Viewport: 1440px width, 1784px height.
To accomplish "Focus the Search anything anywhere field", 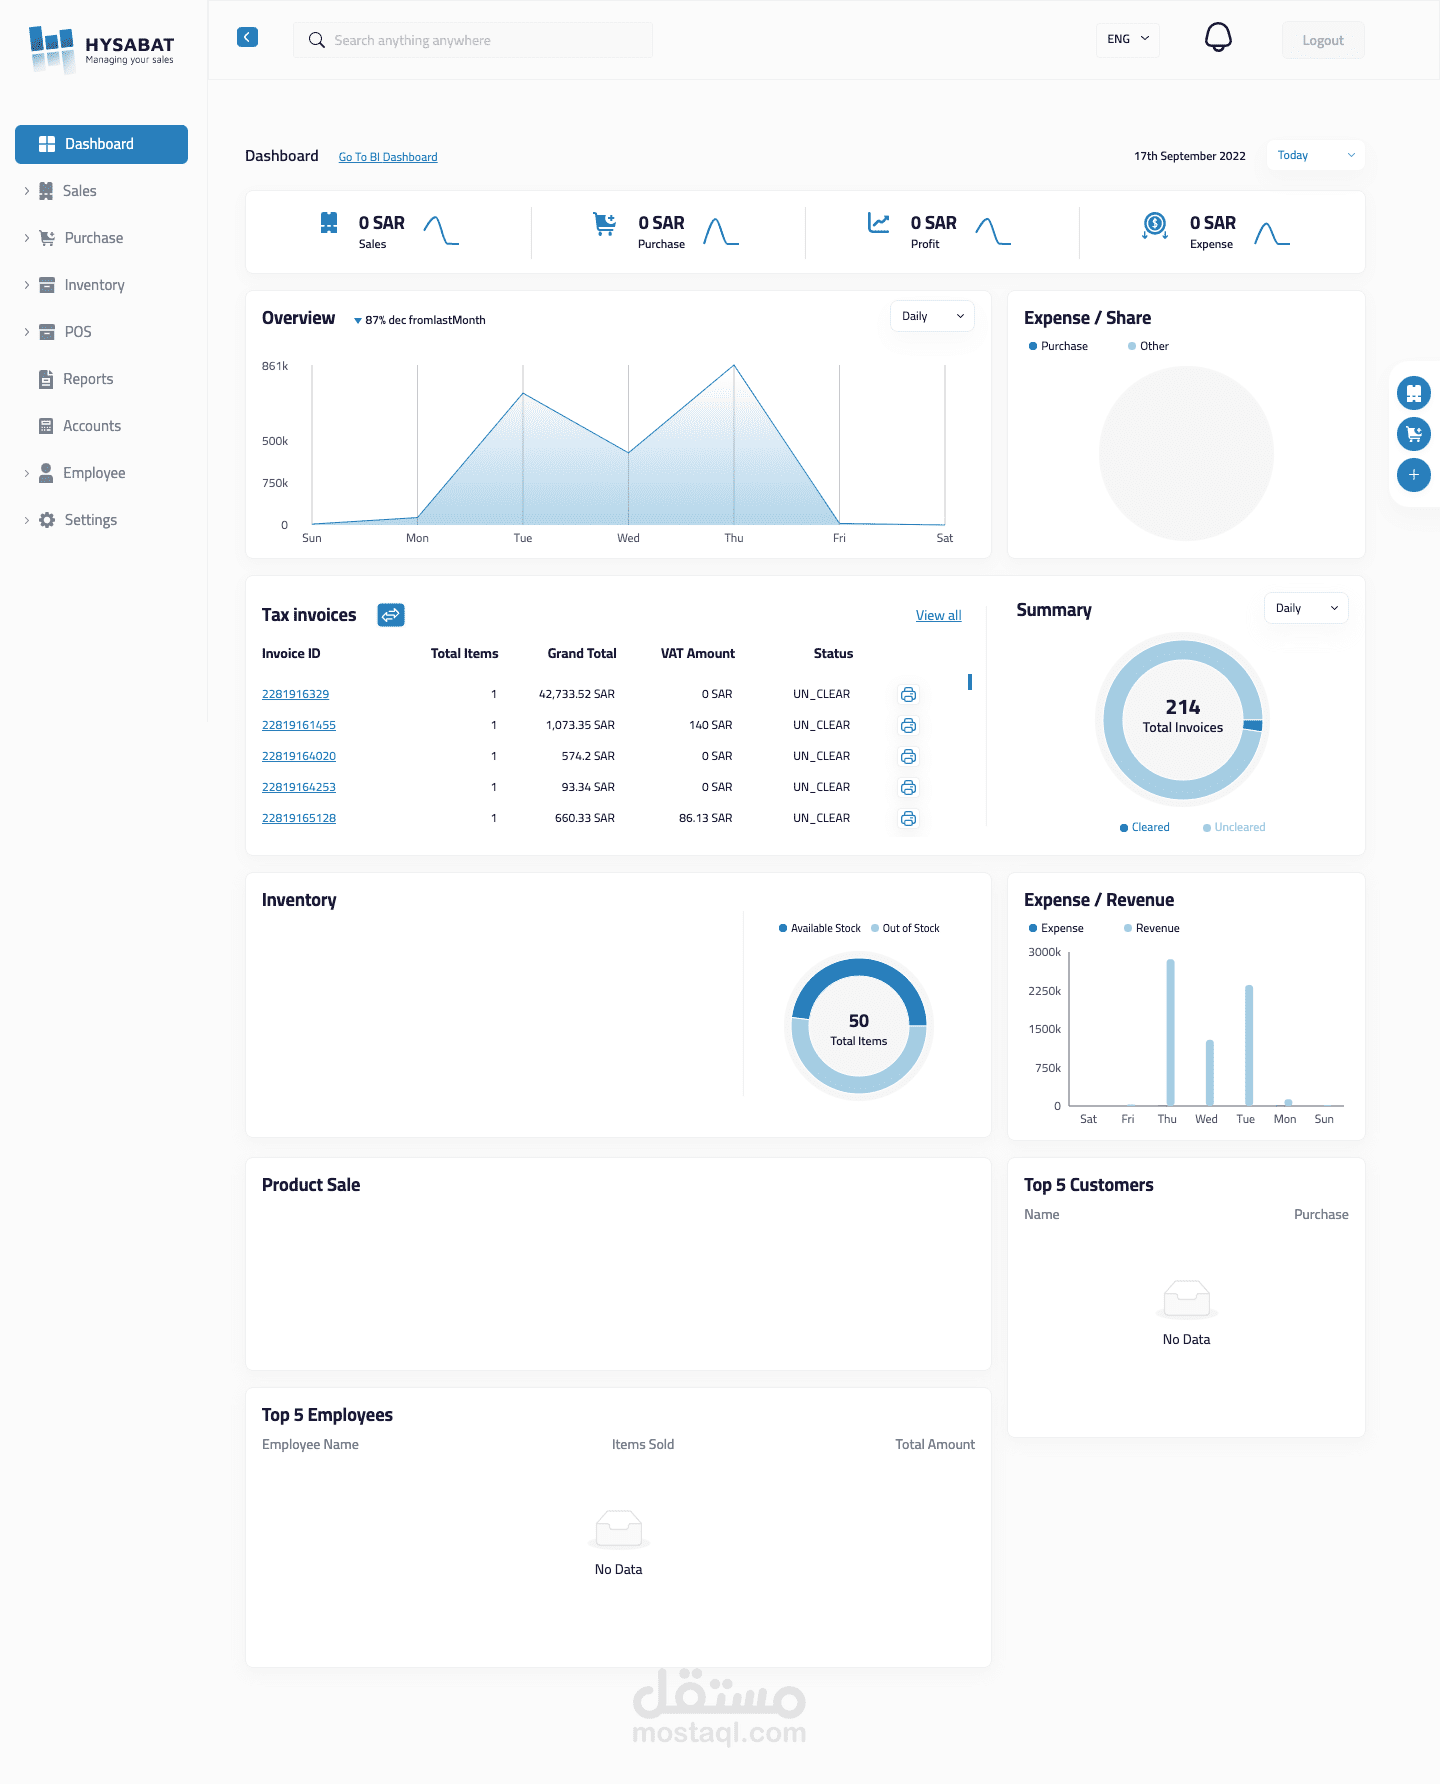I will [x=473, y=40].
